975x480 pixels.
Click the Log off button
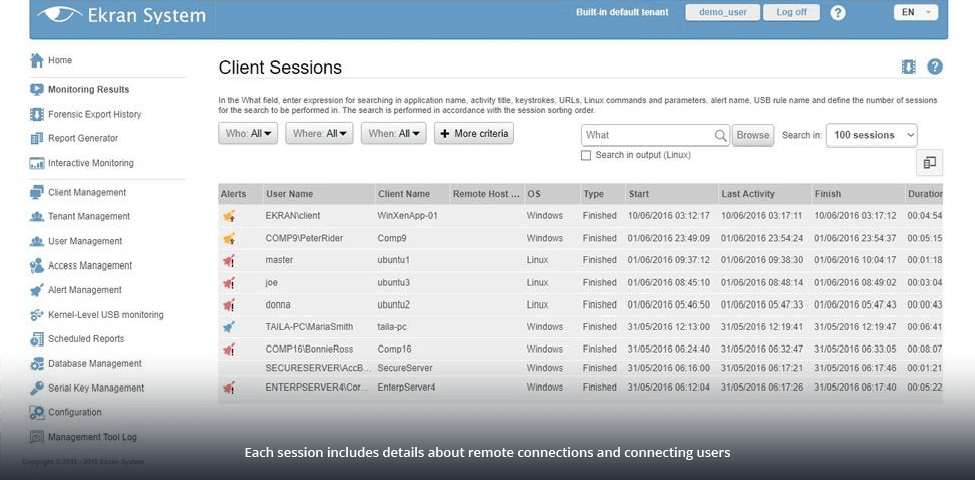pos(791,13)
